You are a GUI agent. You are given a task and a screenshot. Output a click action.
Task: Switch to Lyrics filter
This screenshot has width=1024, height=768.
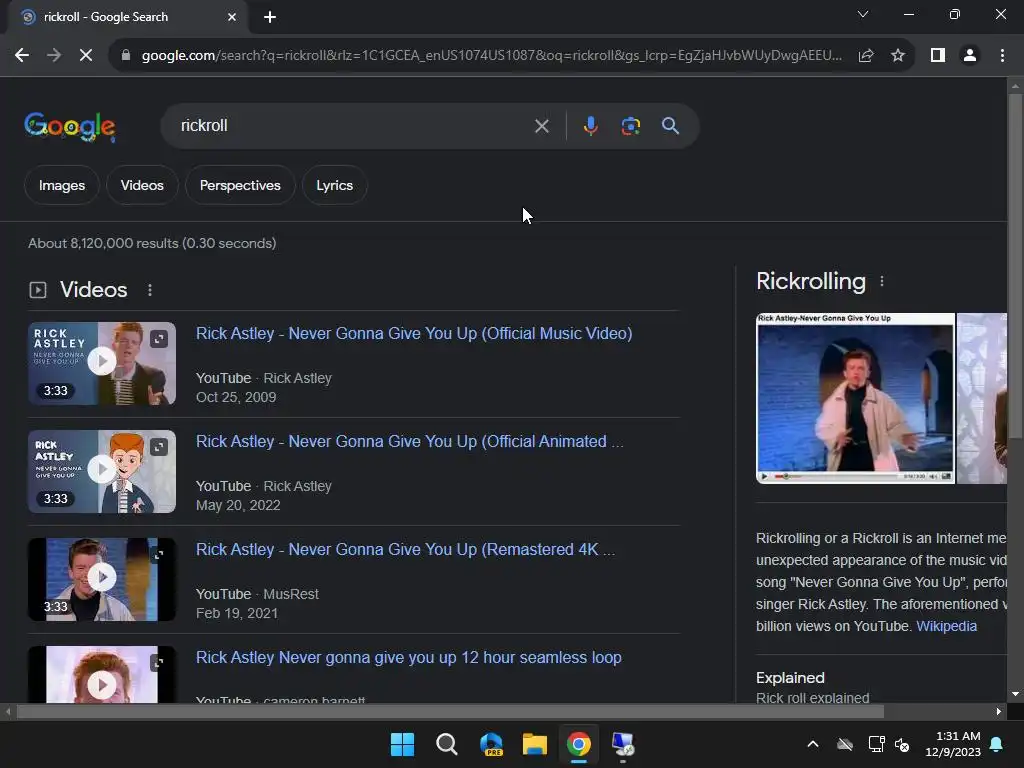point(334,185)
